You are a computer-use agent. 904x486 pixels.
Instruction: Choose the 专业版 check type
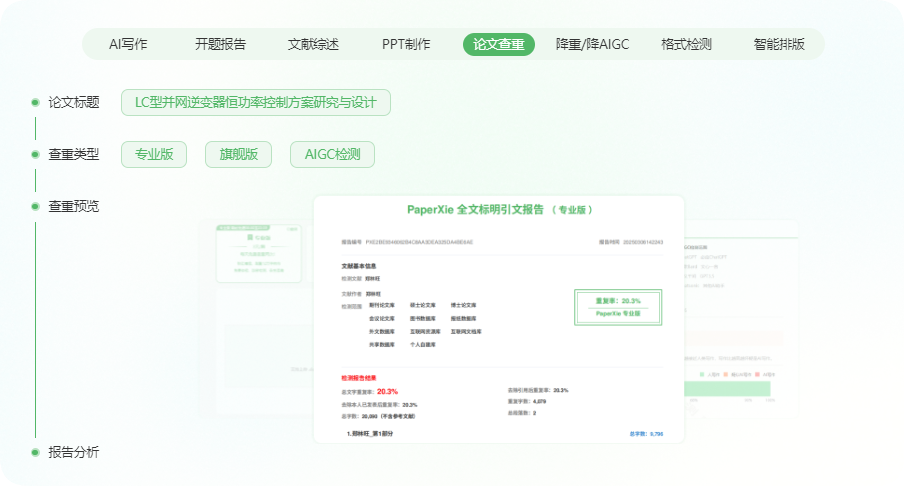[x=154, y=154]
